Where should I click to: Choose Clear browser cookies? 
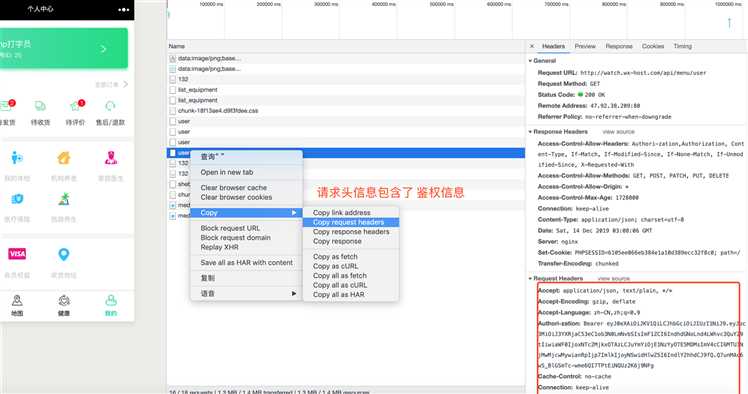click(246, 197)
